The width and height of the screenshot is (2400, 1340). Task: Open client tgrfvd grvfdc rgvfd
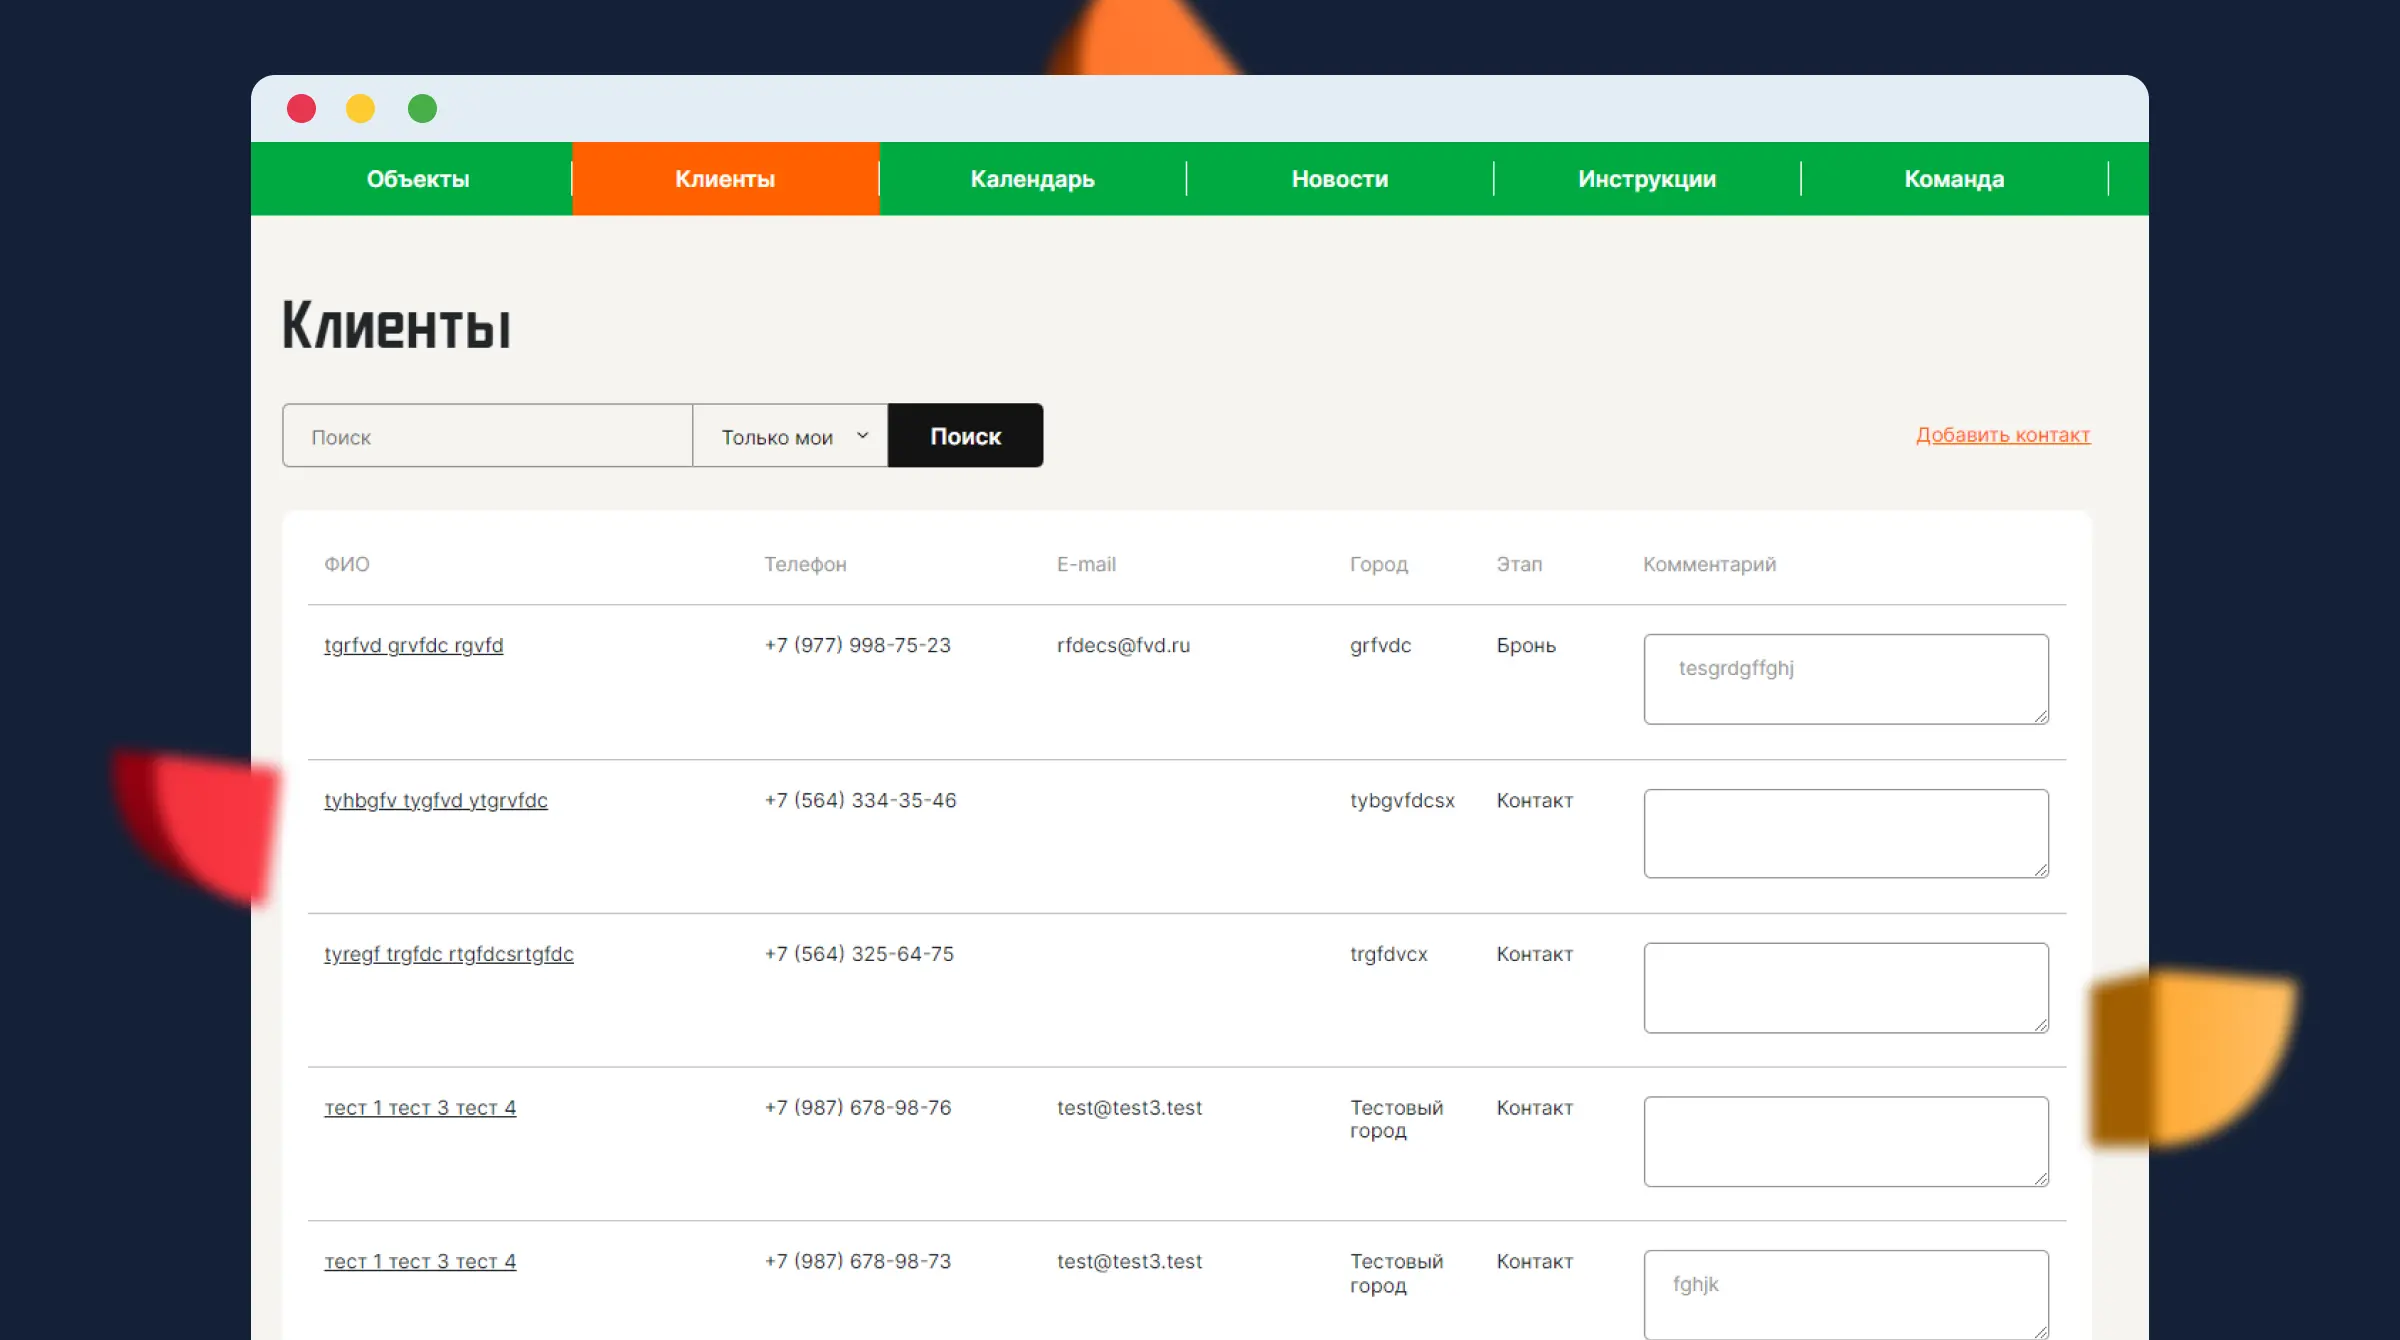[413, 646]
